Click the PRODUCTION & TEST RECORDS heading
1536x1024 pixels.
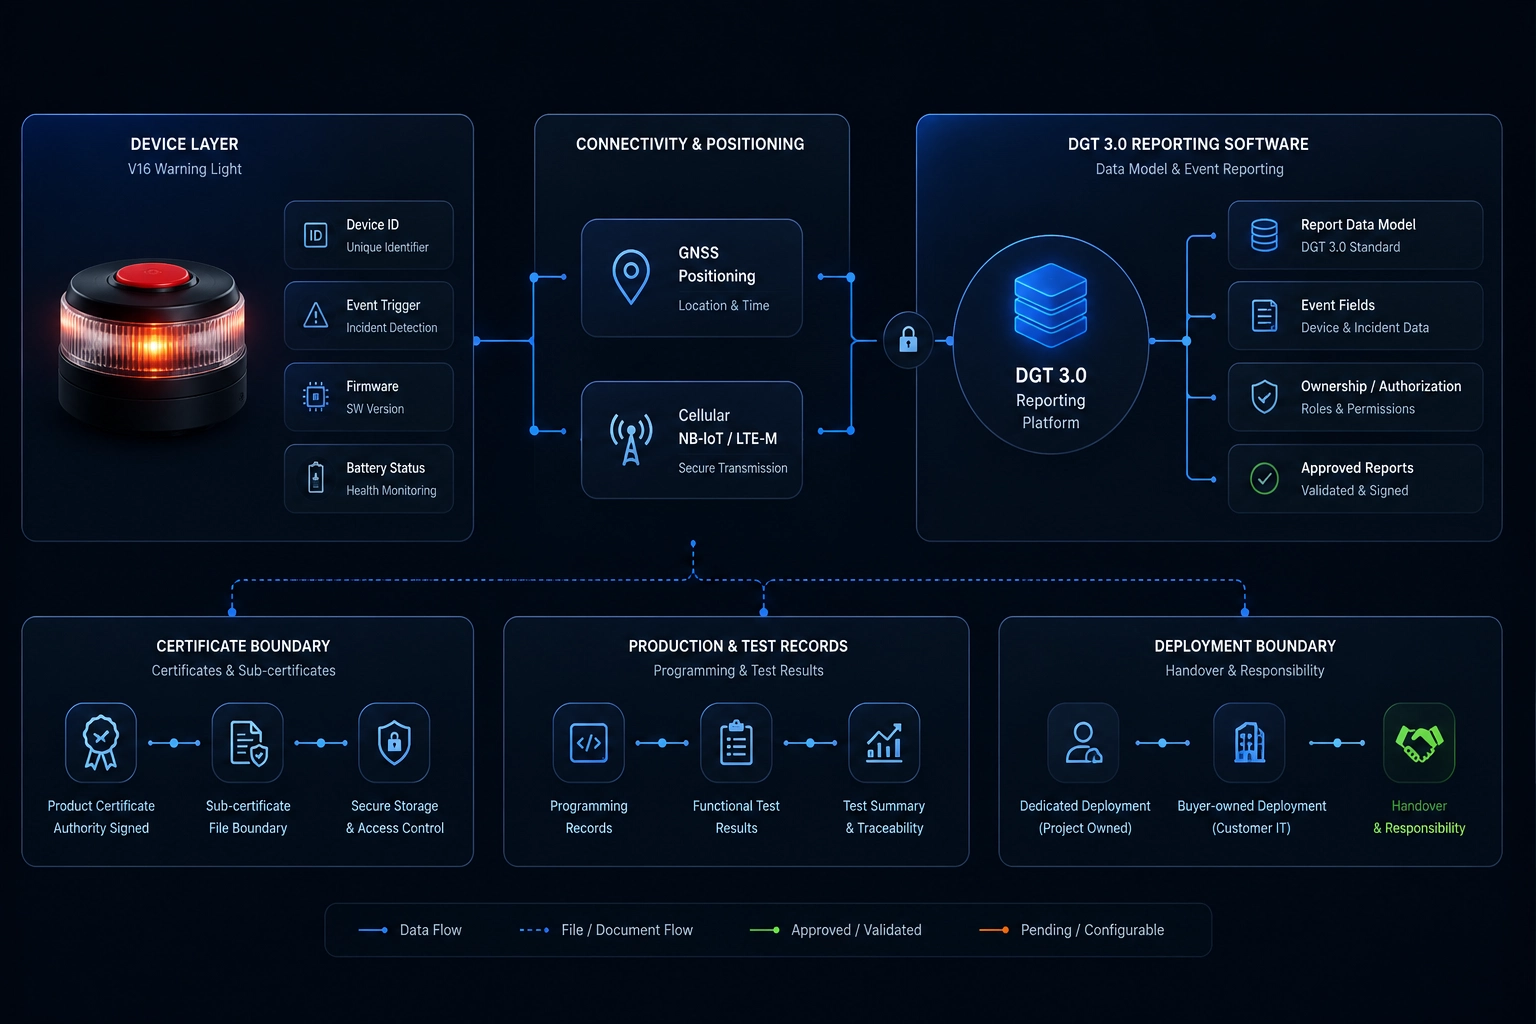click(x=738, y=646)
